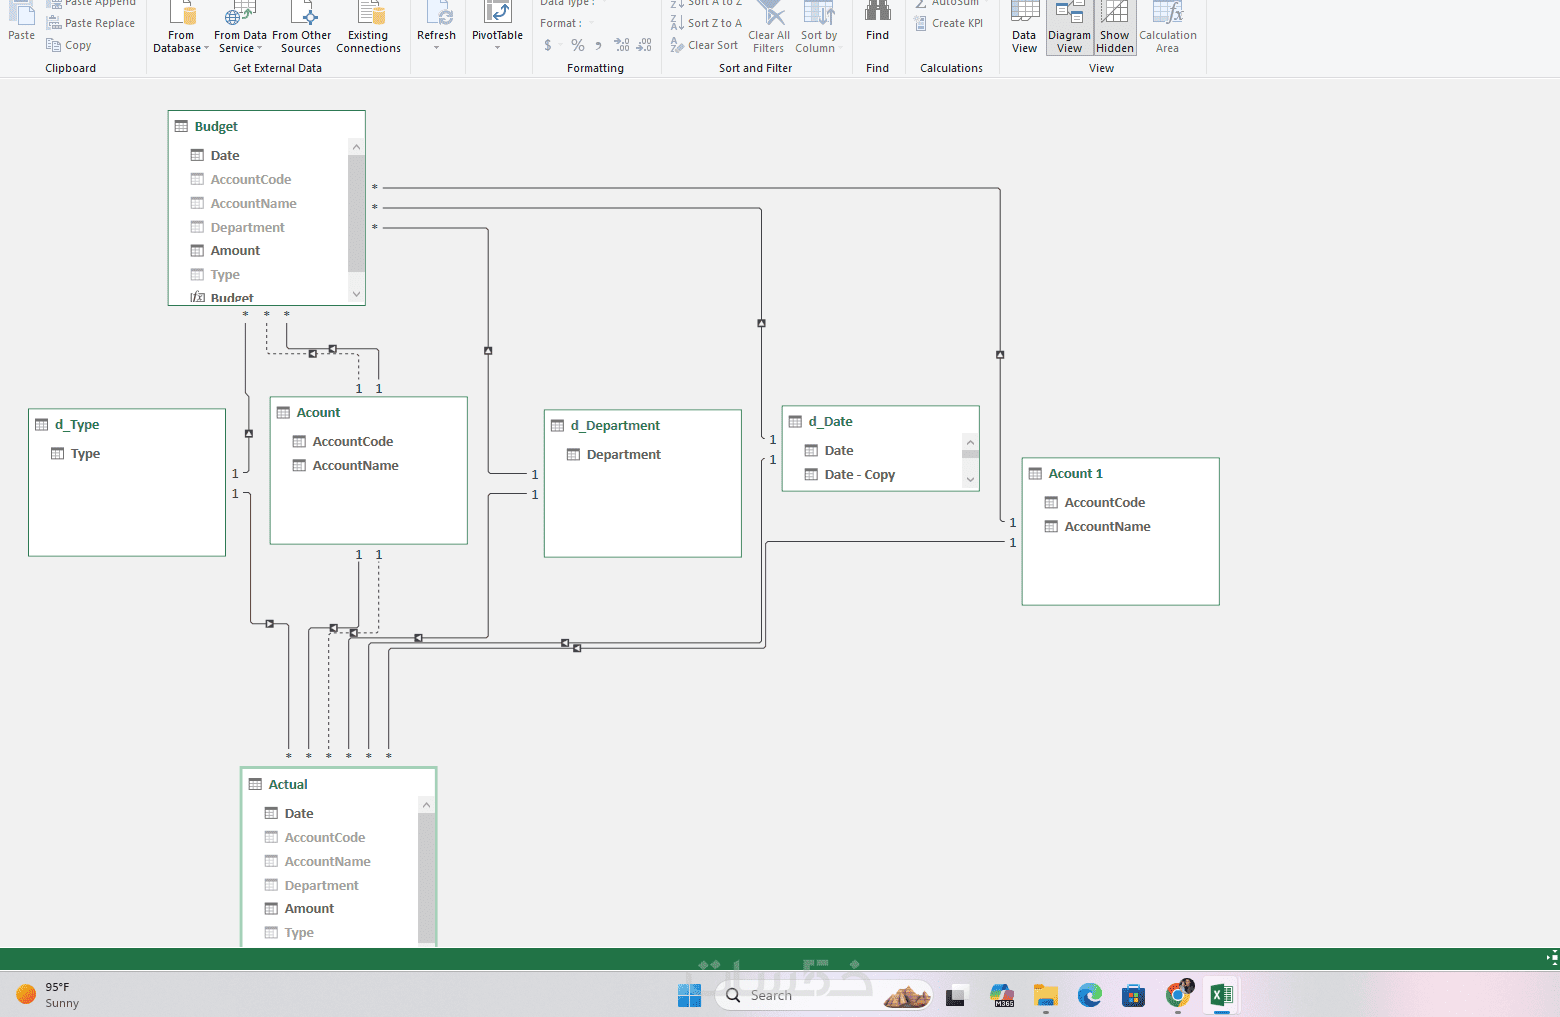Select the AccountCode field in Acount table
This screenshot has height=1017, width=1560.
tap(352, 441)
